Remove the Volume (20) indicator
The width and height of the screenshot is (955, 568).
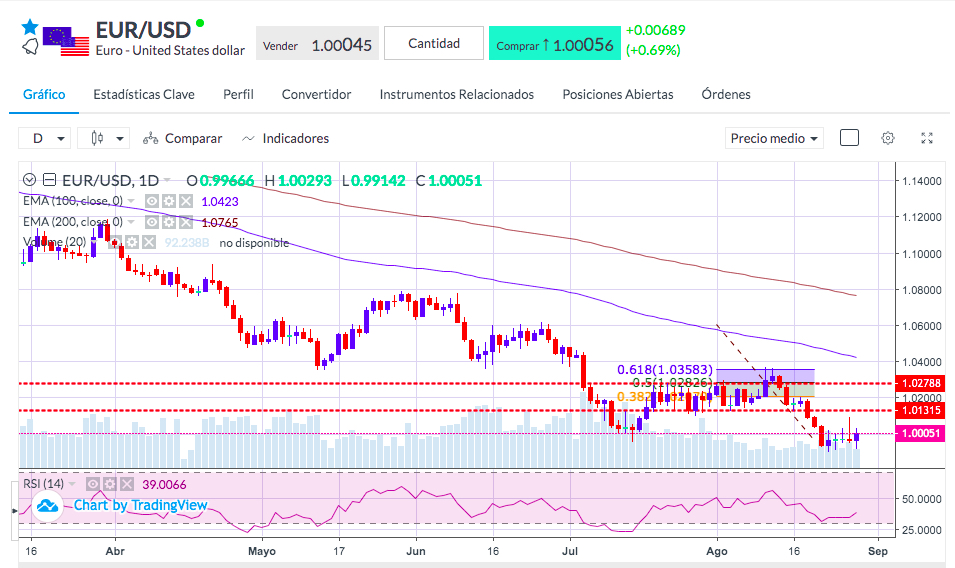point(149,243)
